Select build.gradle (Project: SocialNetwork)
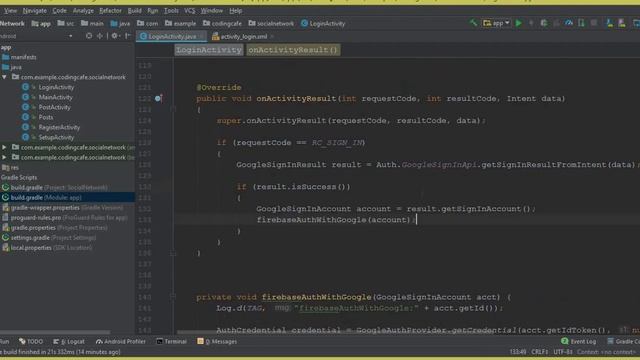 point(55,187)
